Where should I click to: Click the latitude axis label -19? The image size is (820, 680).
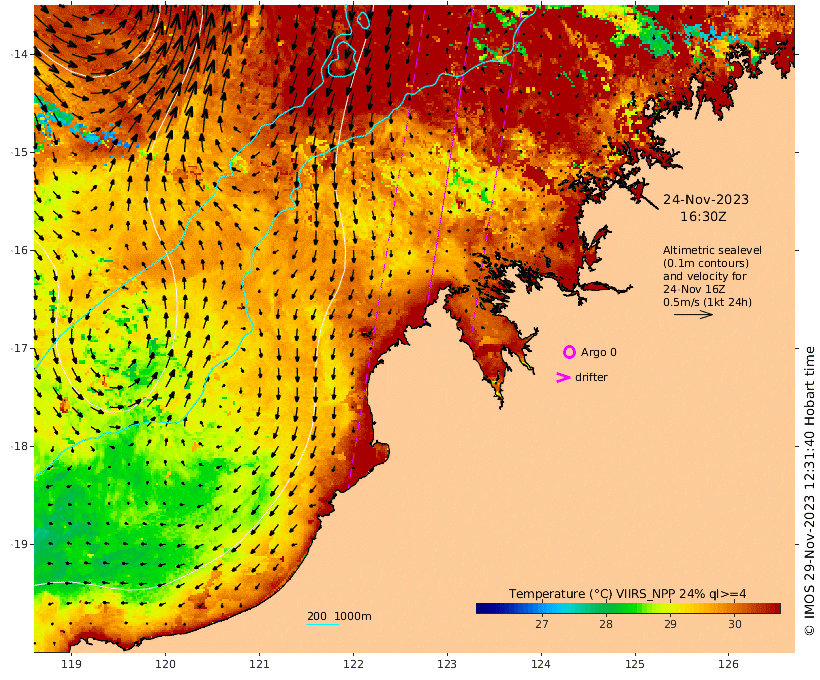tap(19, 544)
